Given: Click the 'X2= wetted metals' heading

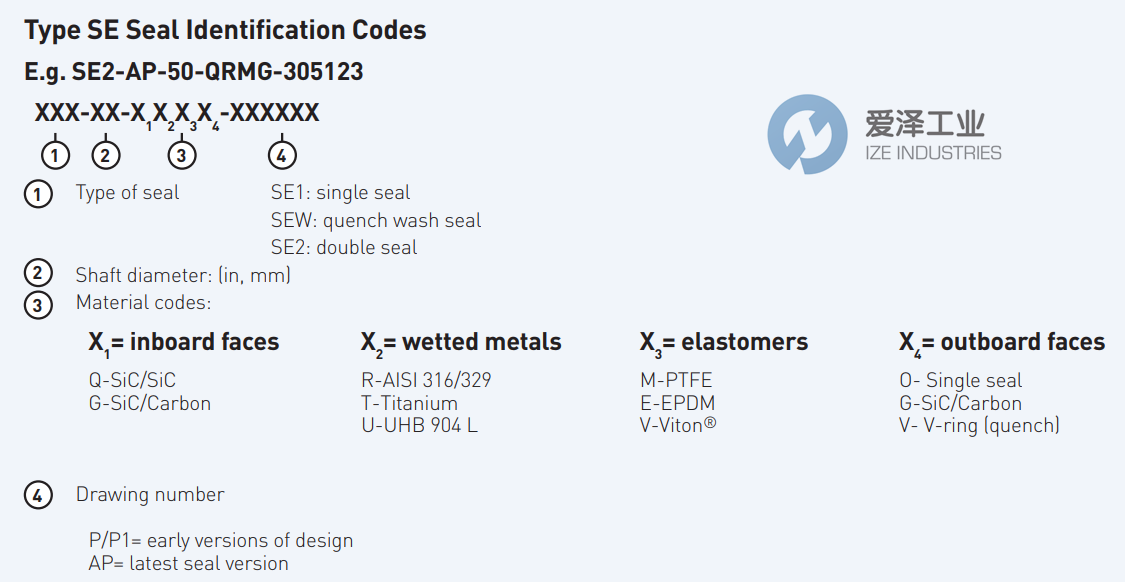Looking at the screenshot, I should tap(461, 343).
